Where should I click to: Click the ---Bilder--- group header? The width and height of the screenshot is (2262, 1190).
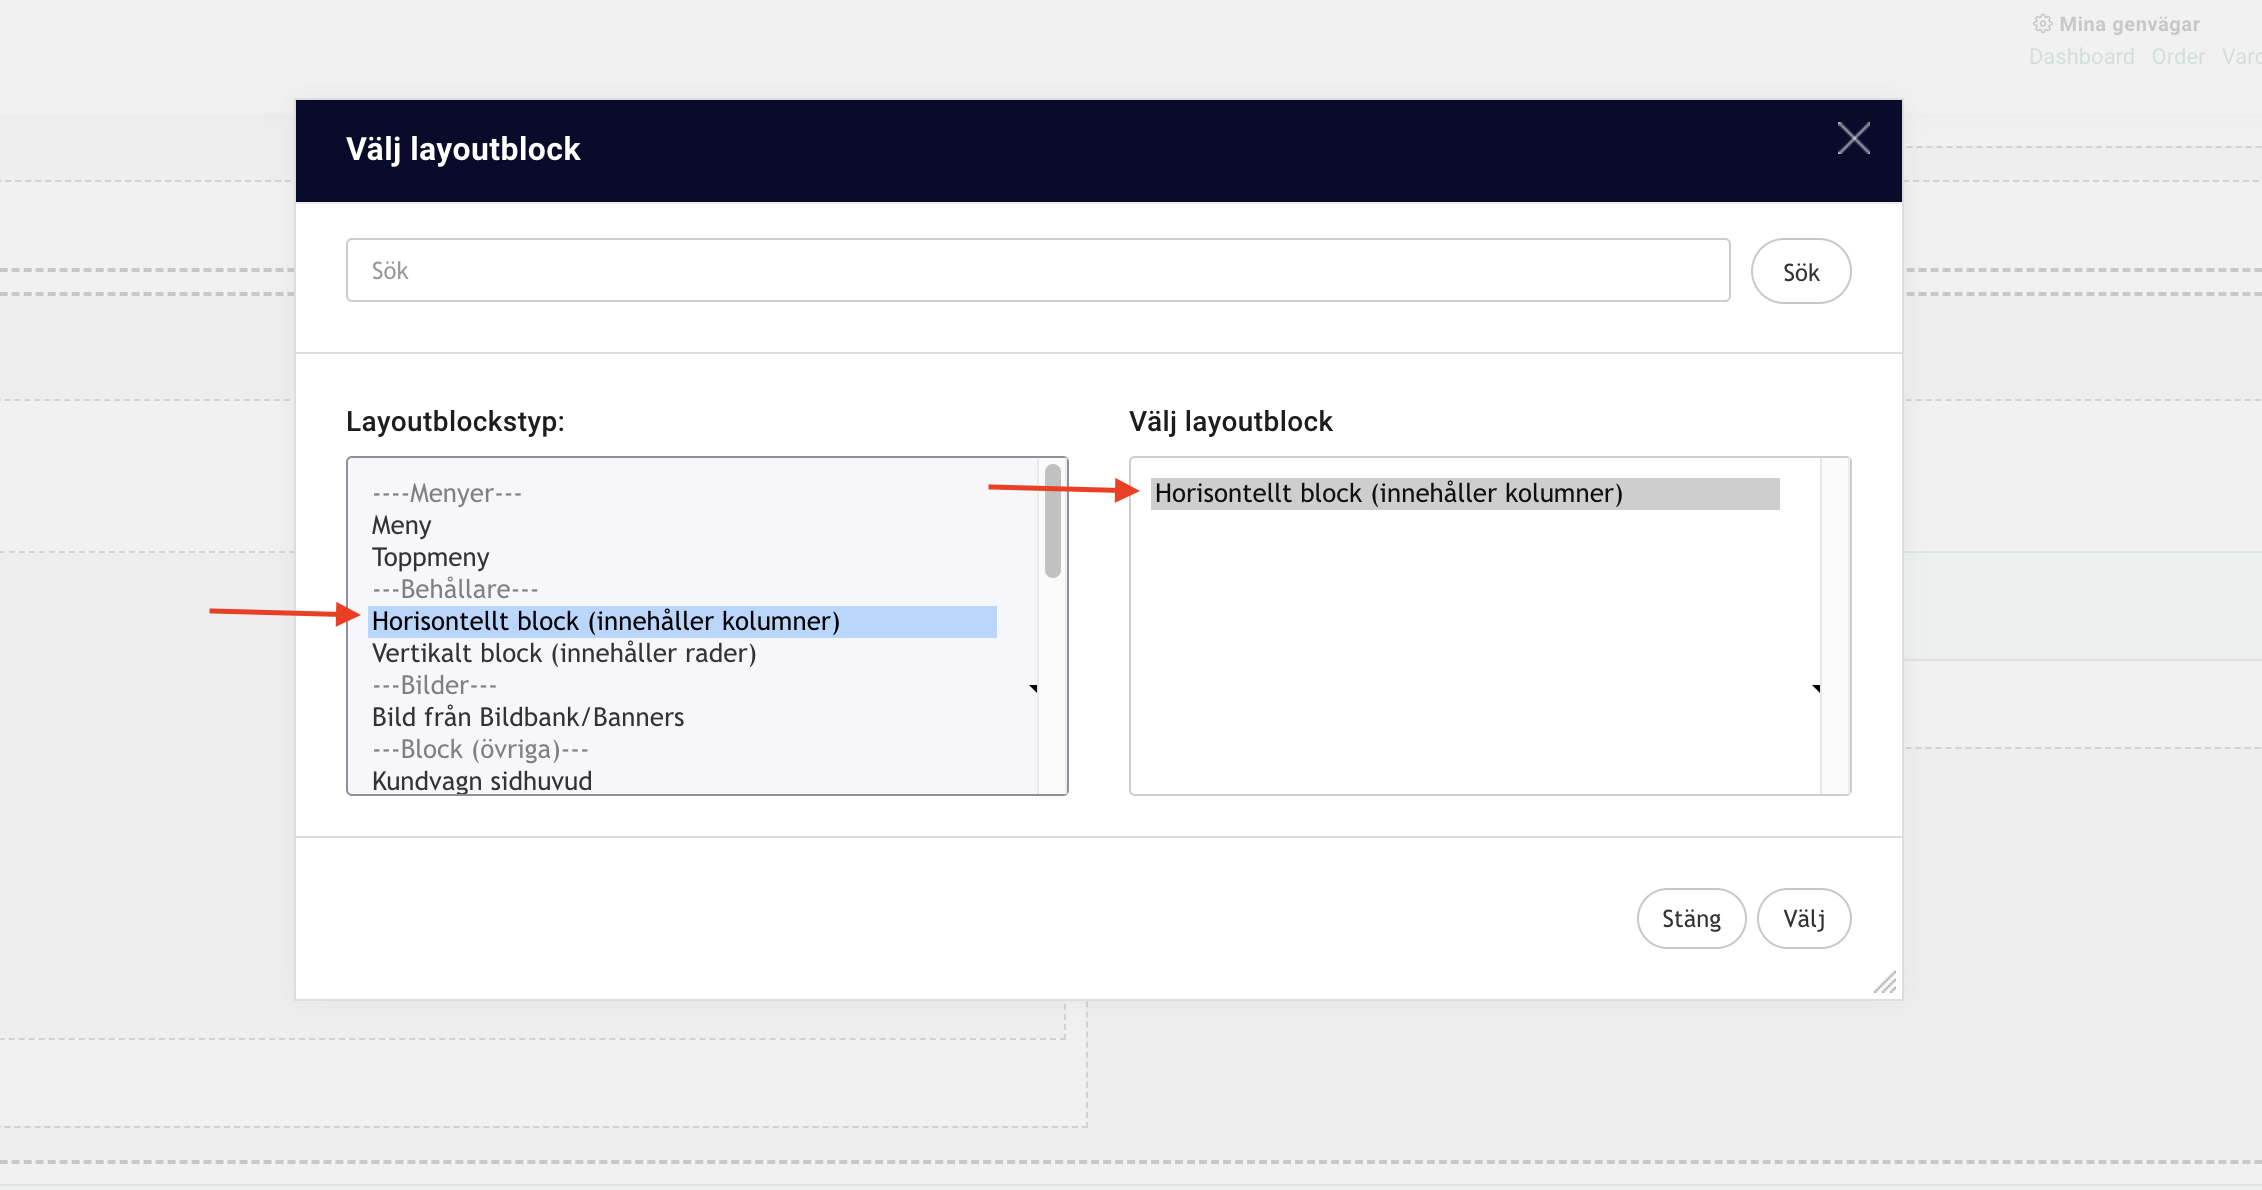click(x=434, y=685)
